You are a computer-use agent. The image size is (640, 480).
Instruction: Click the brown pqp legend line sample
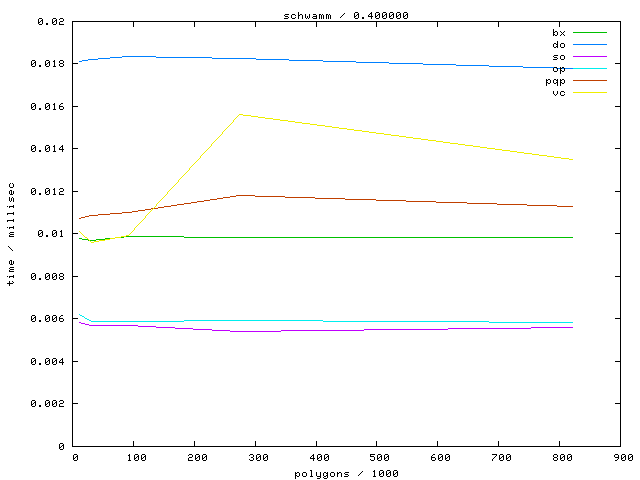pyautogui.click(x=589, y=81)
